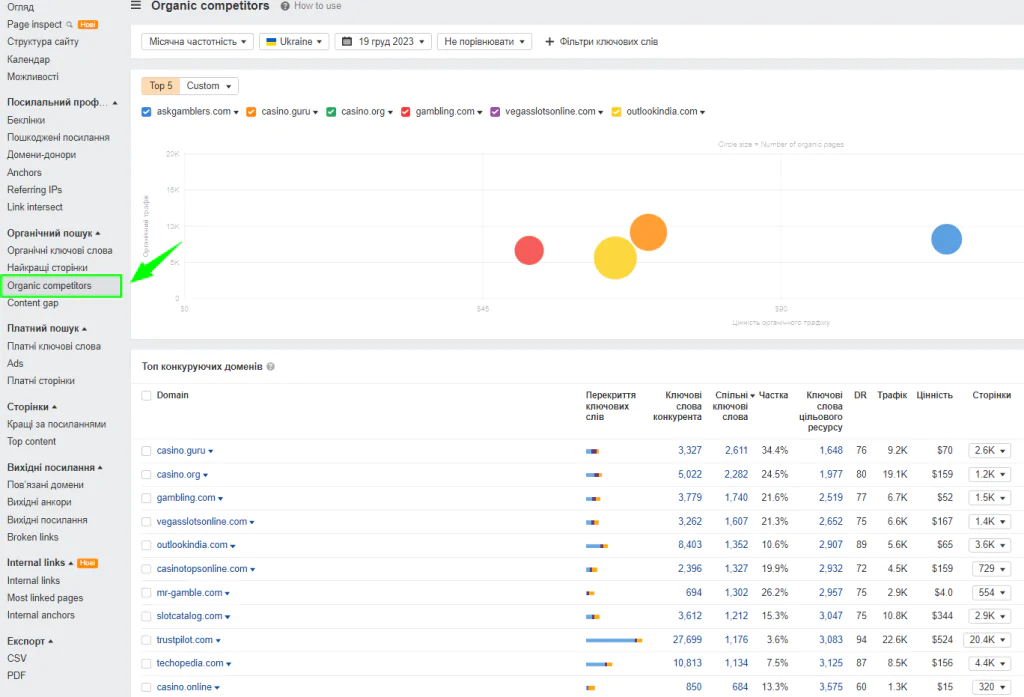This screenshot has width=1024, height=697.
Task: Click the orange bubble on the chart
Action: [648, 232]
